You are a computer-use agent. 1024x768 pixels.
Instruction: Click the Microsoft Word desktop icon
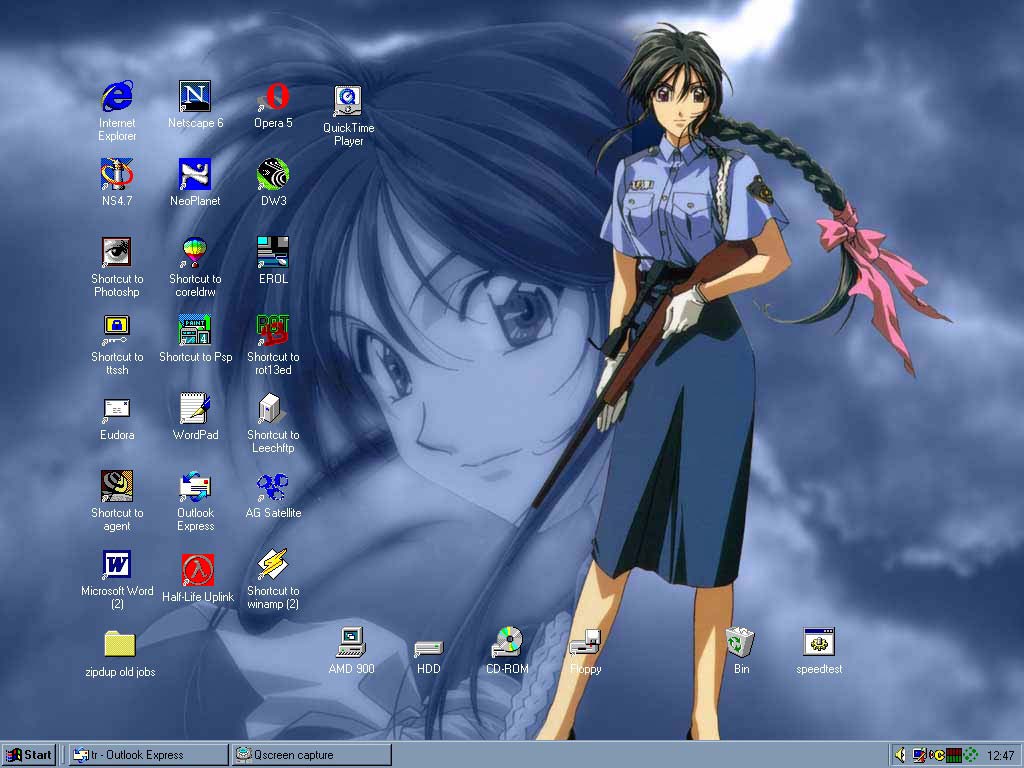[117, 565]
